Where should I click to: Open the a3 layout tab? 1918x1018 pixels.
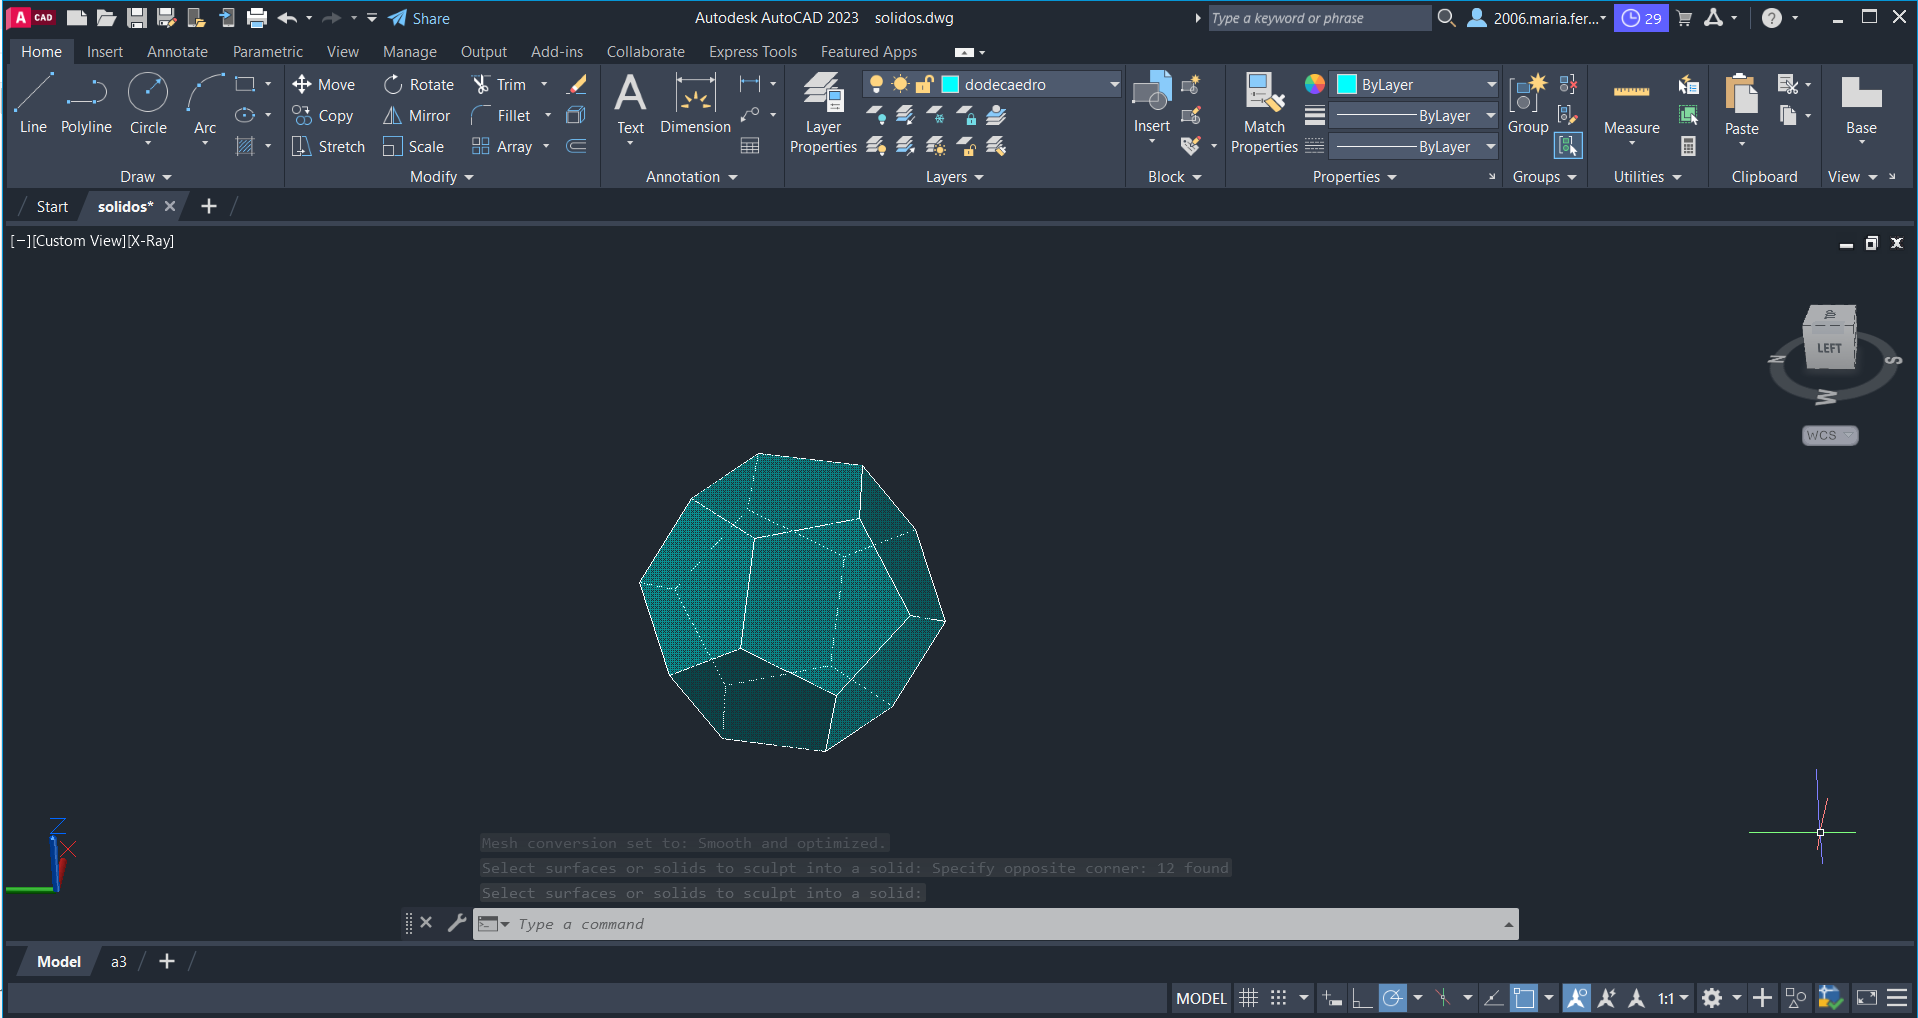118,962
